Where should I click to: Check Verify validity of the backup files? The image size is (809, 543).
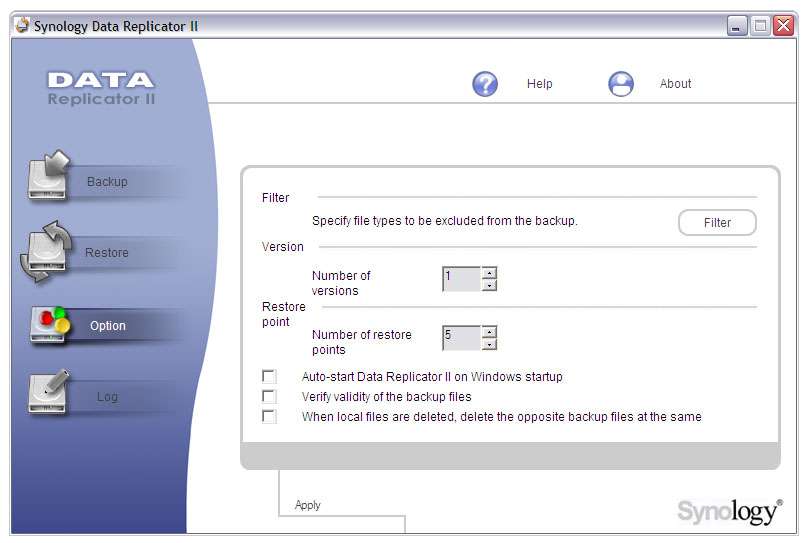pos(269,396)
